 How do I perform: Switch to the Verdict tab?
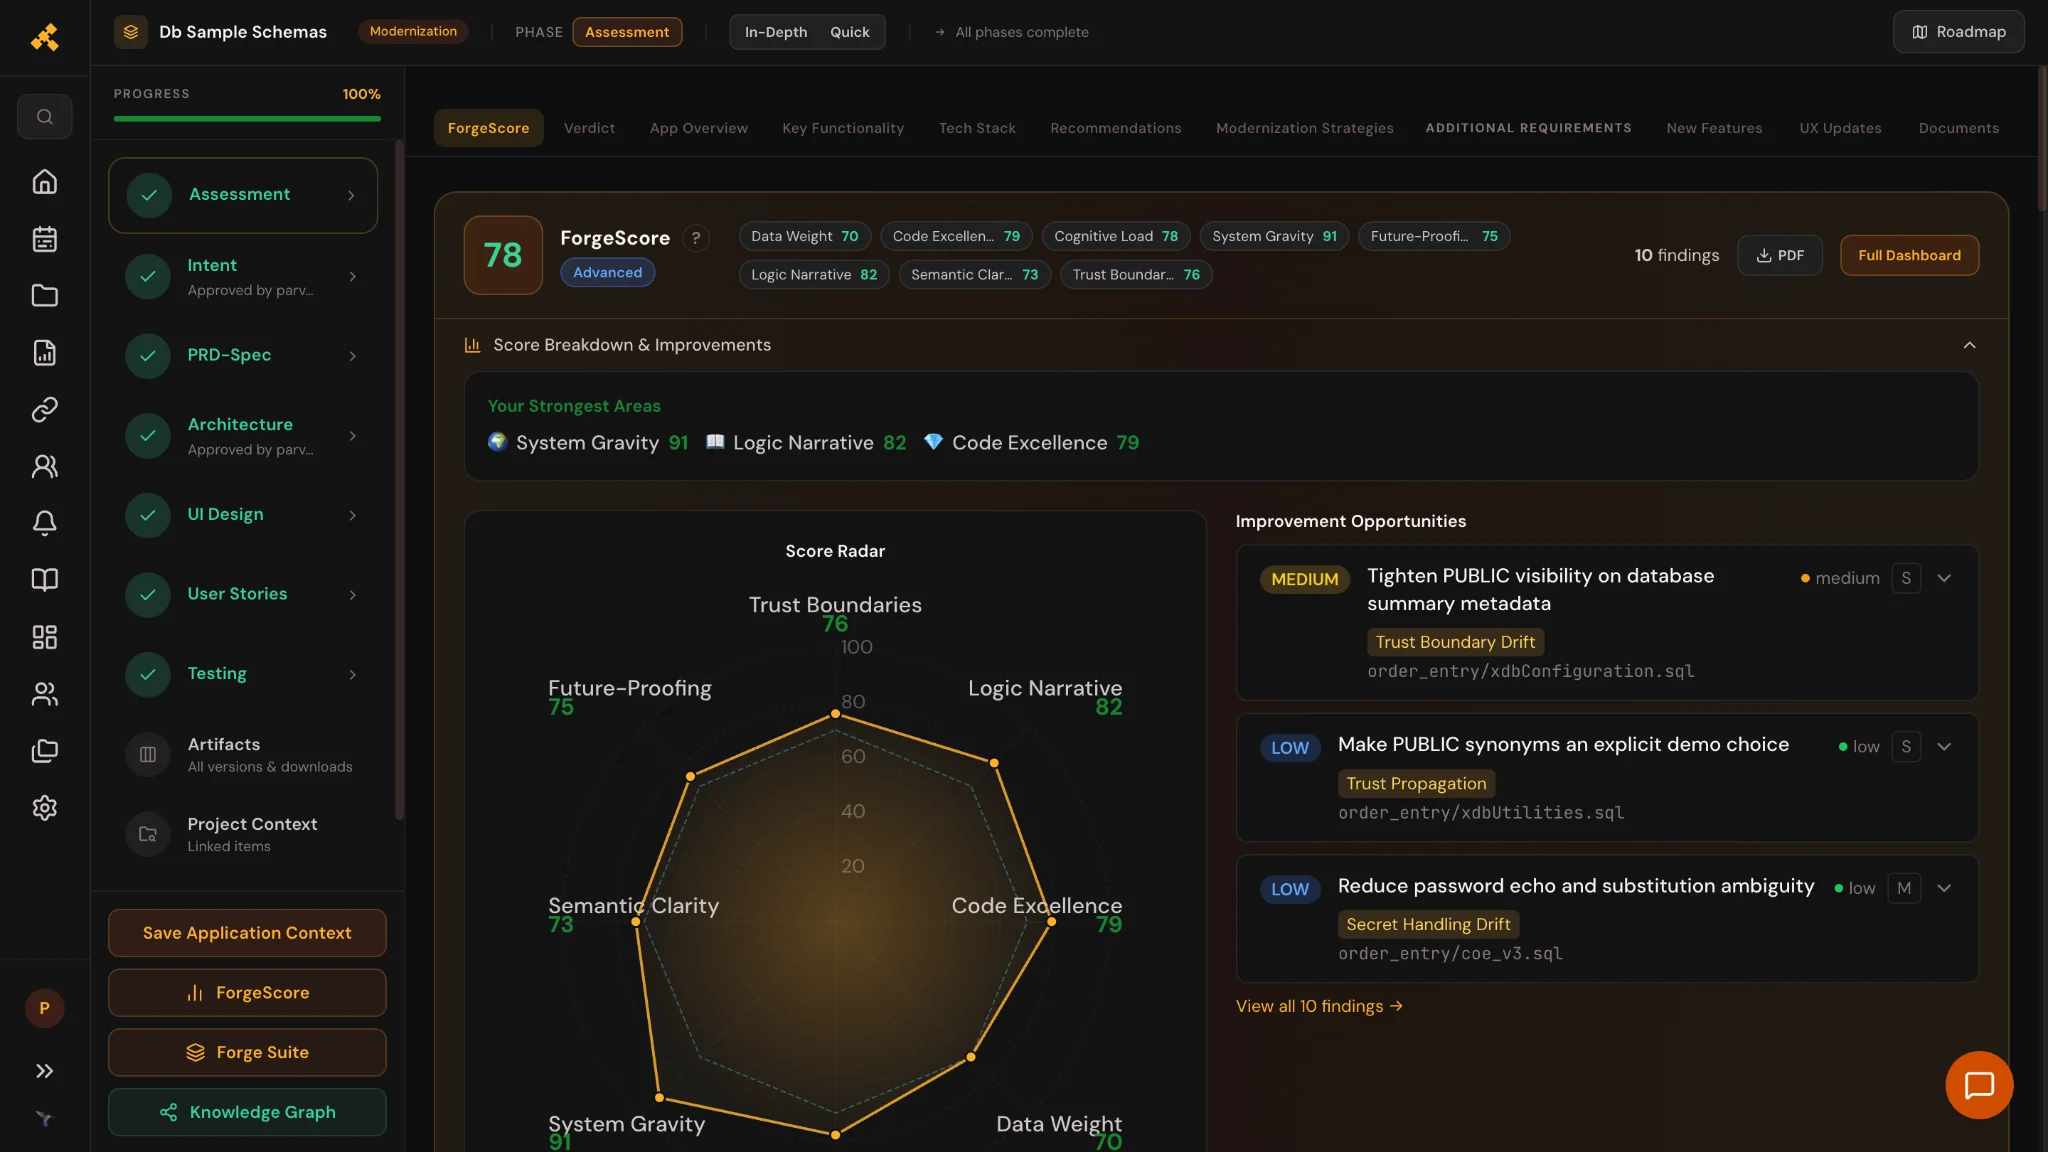[589, 128]
